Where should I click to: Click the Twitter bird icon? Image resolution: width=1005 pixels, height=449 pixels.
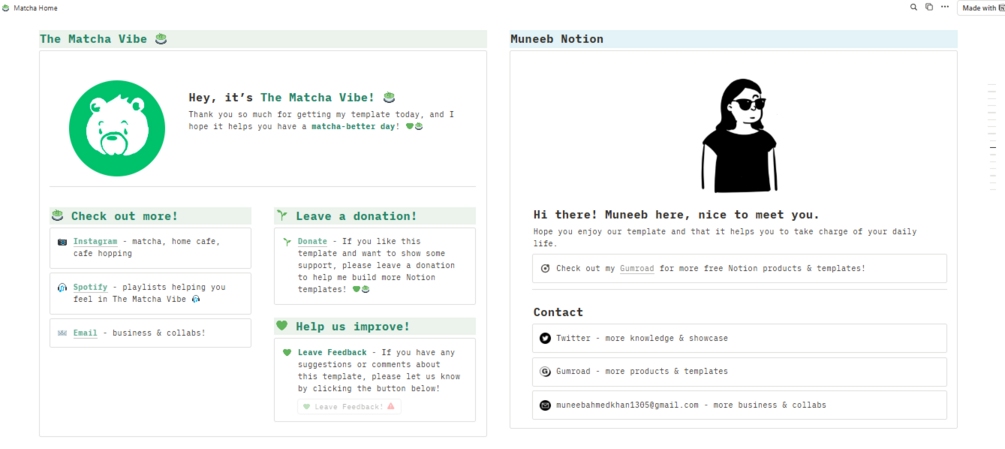[545, 338]
